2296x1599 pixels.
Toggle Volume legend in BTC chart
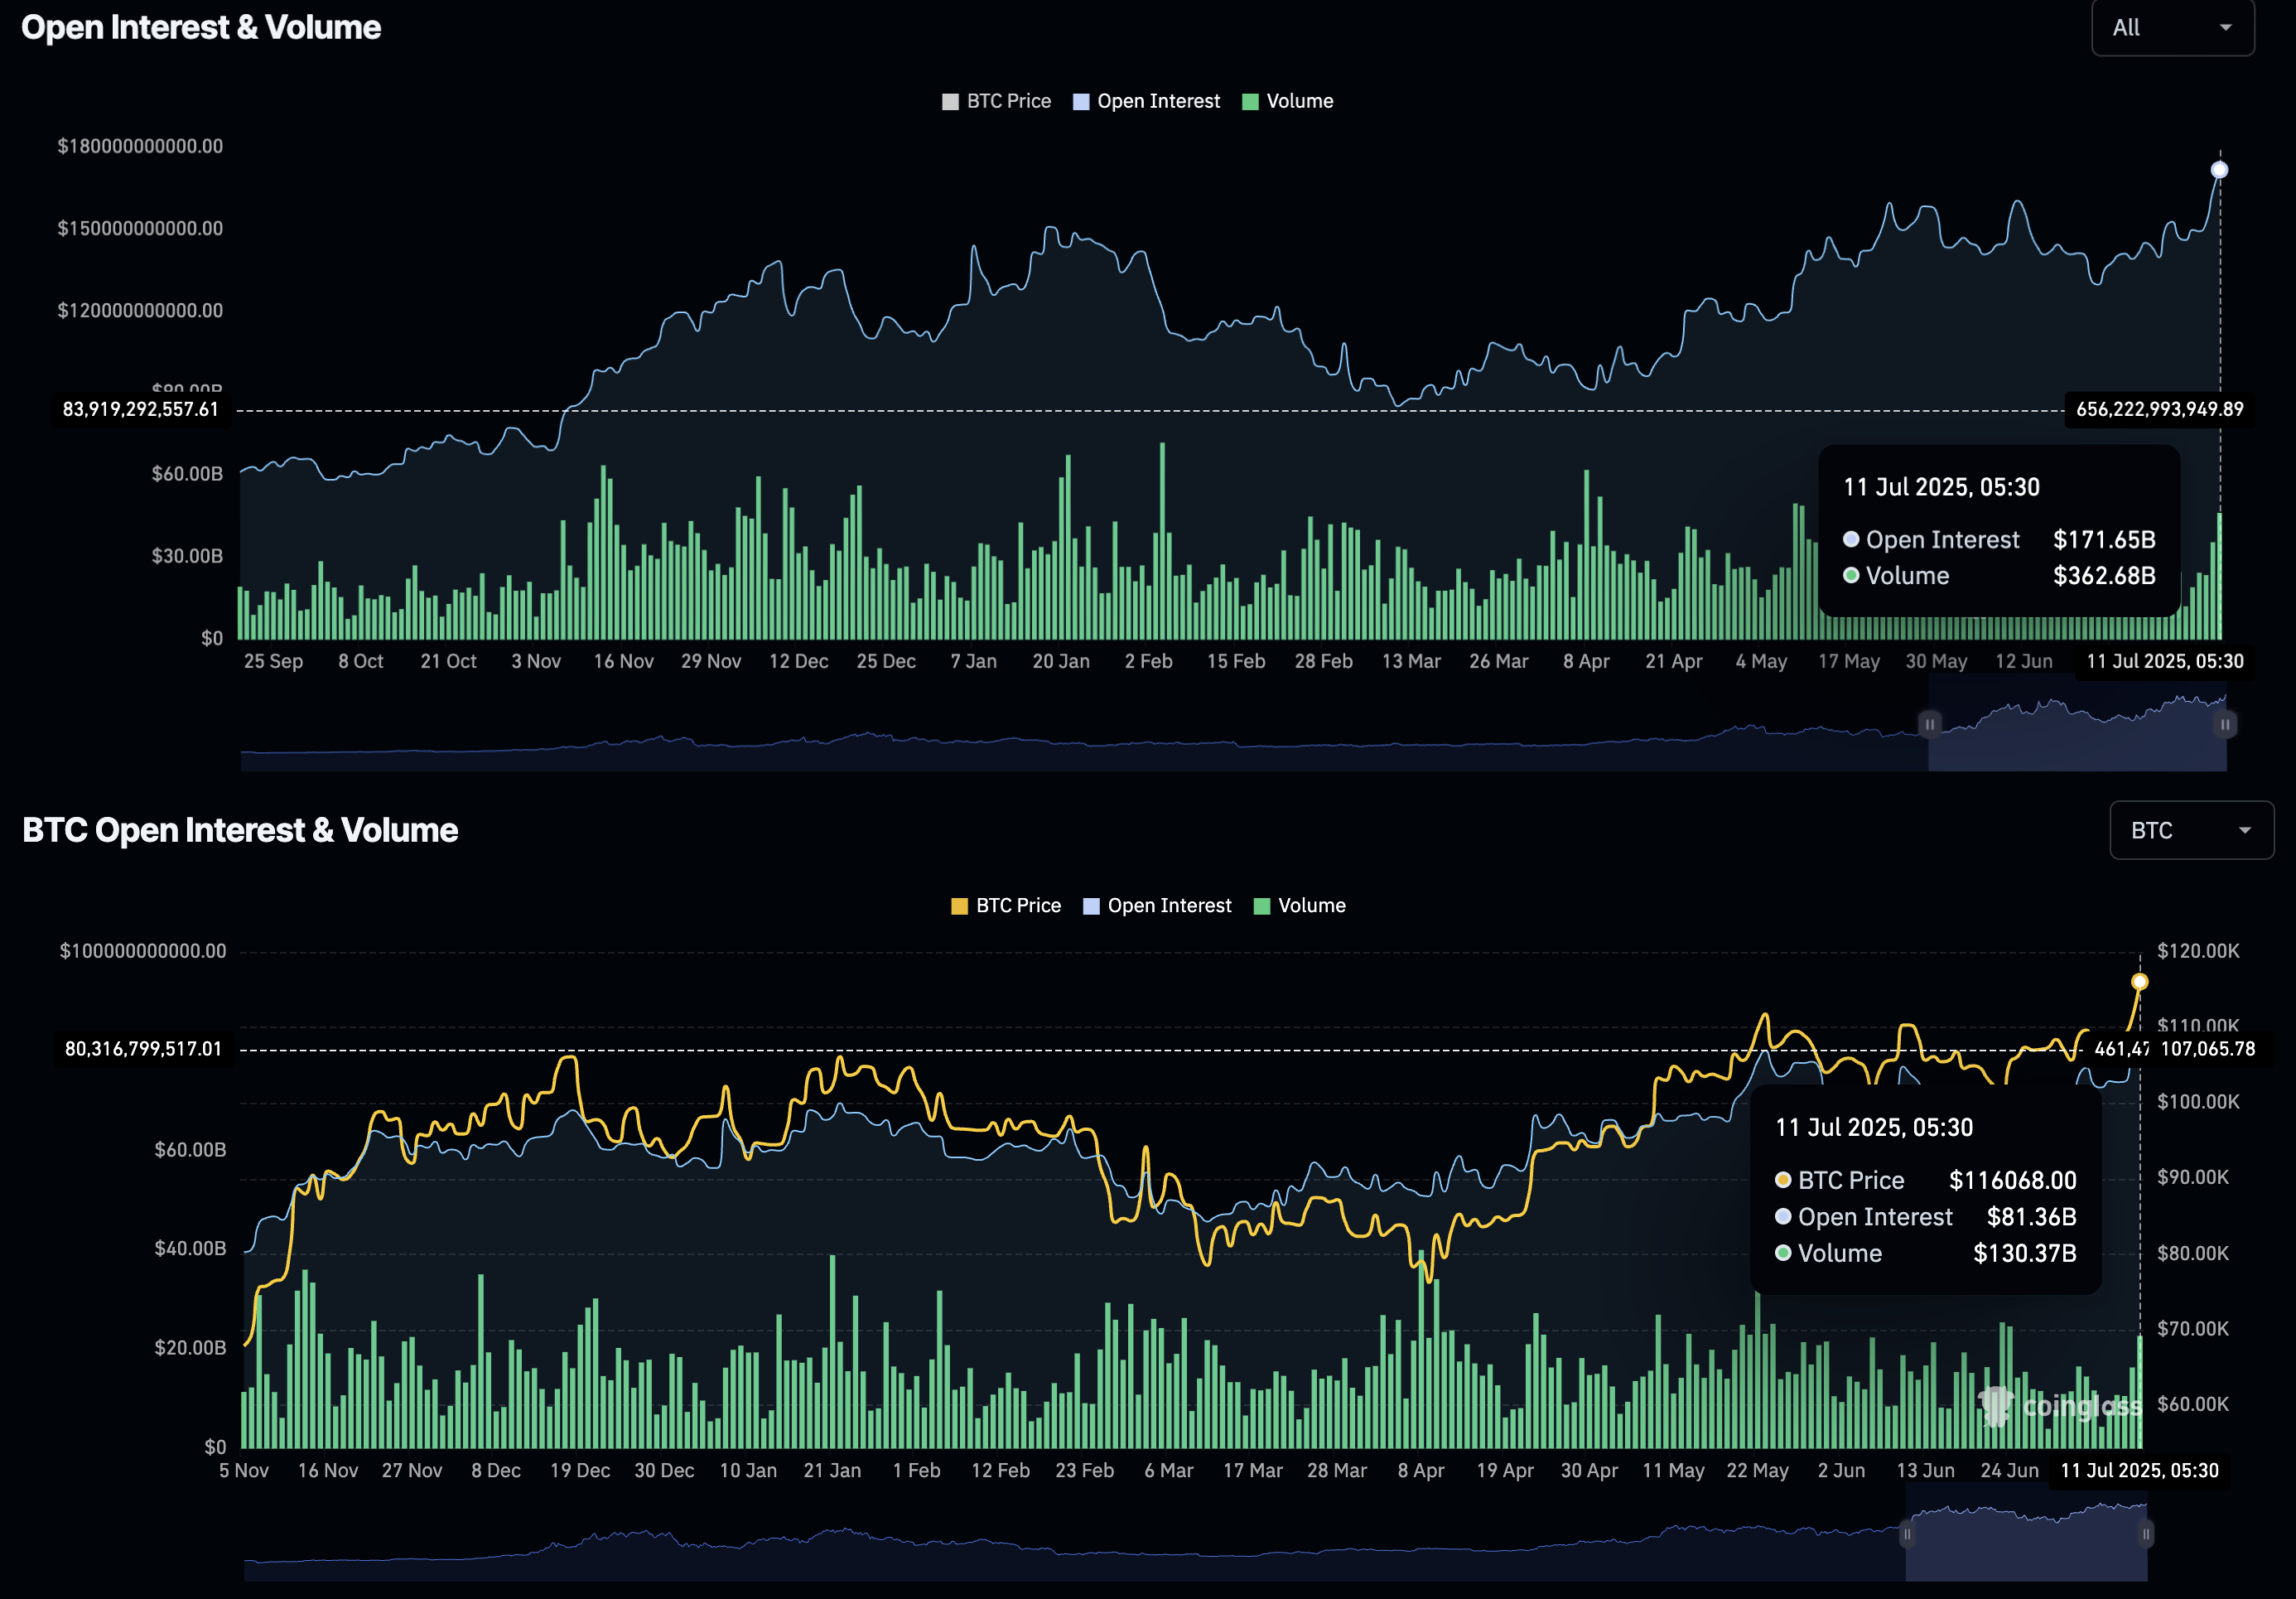[1299, 905]
